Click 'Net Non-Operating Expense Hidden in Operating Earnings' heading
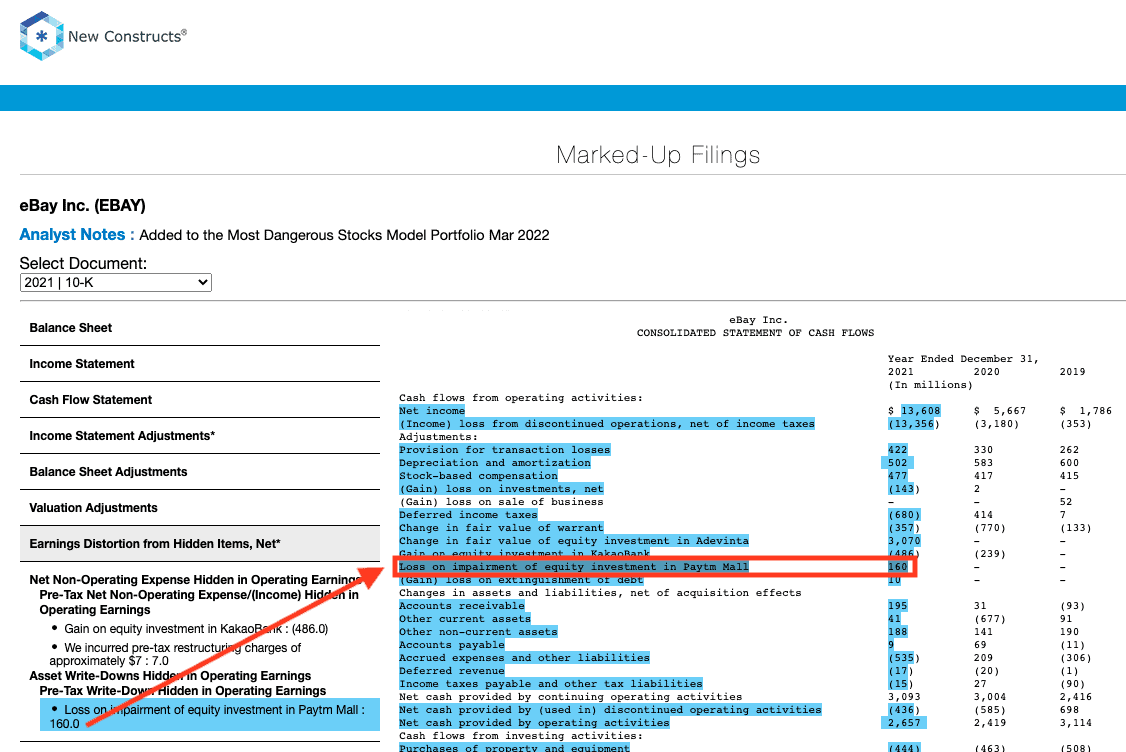Viewport: 1126px width, 752px height. 195,580
